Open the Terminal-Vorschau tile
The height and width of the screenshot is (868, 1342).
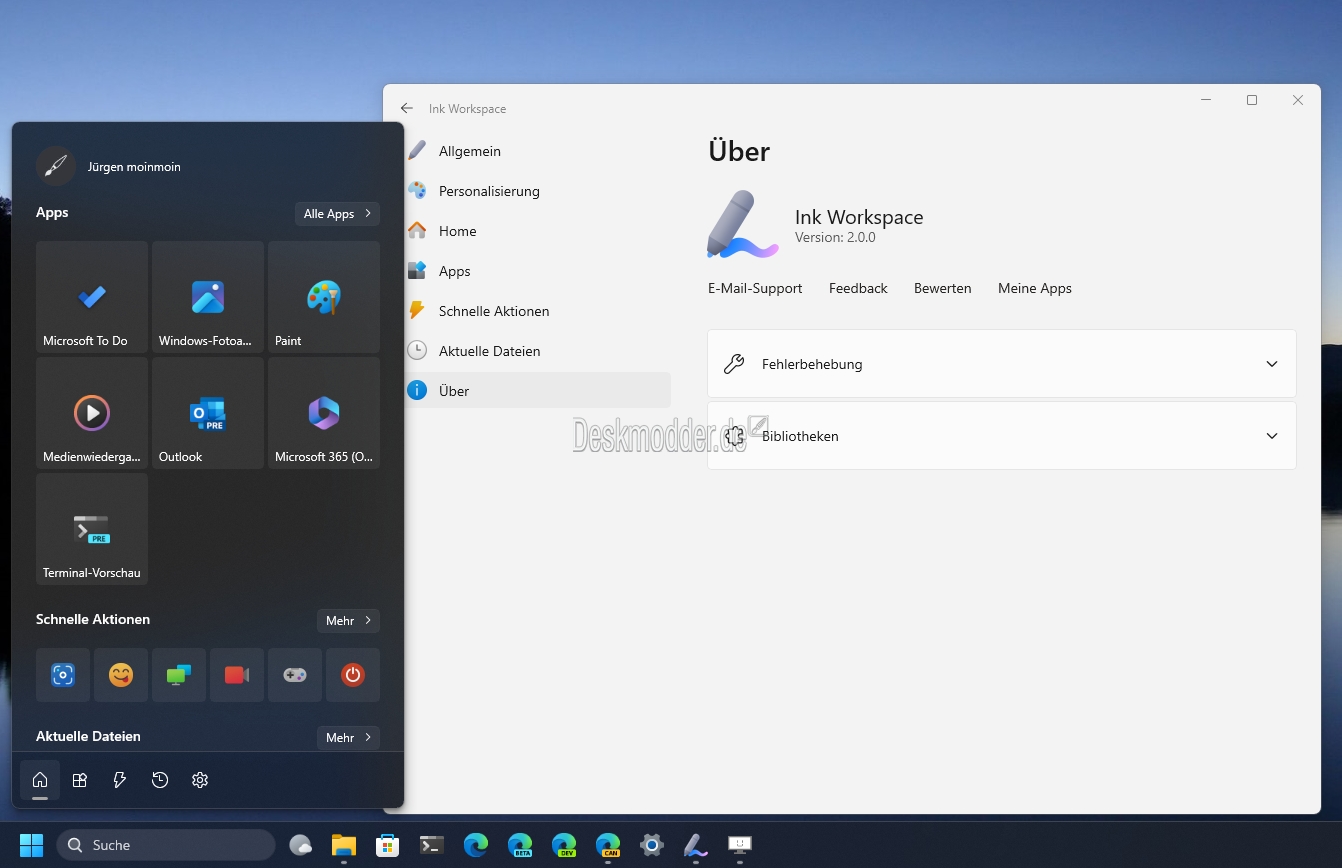point(92,529)
